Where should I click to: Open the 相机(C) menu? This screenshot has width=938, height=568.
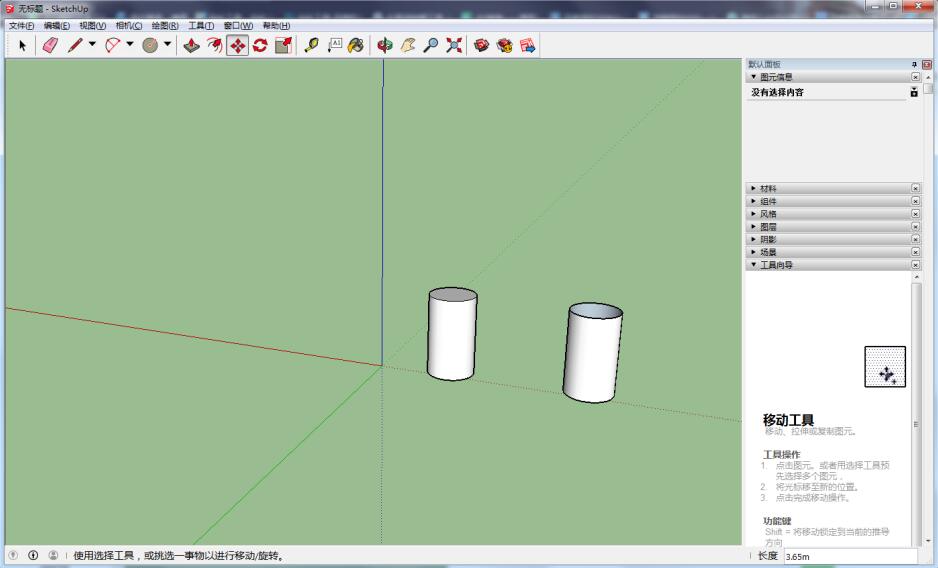128,25
